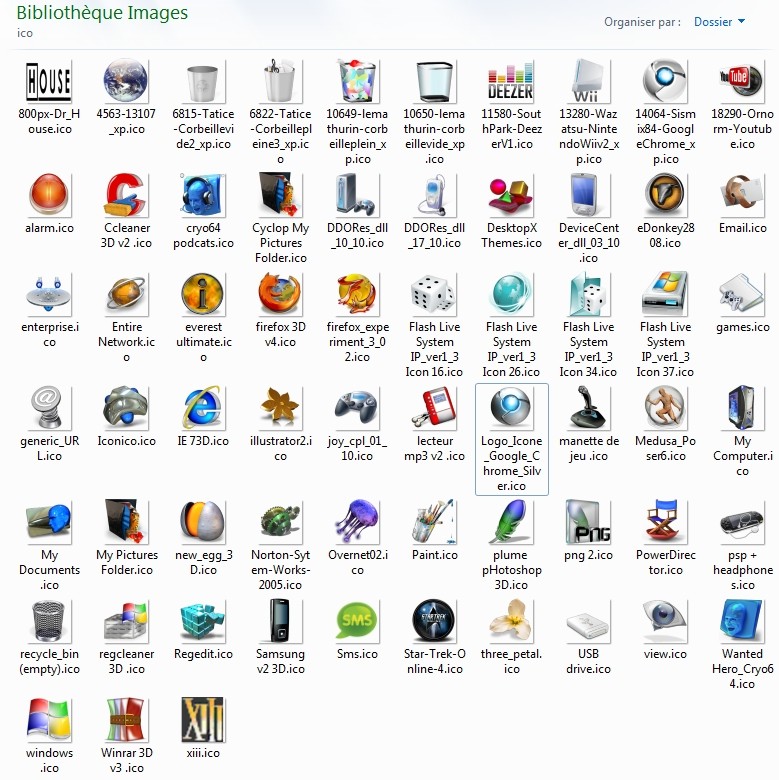Click the file name 'DDORes_dll_17_10.ico'
The image size is (779, 780).
point(434,235)
